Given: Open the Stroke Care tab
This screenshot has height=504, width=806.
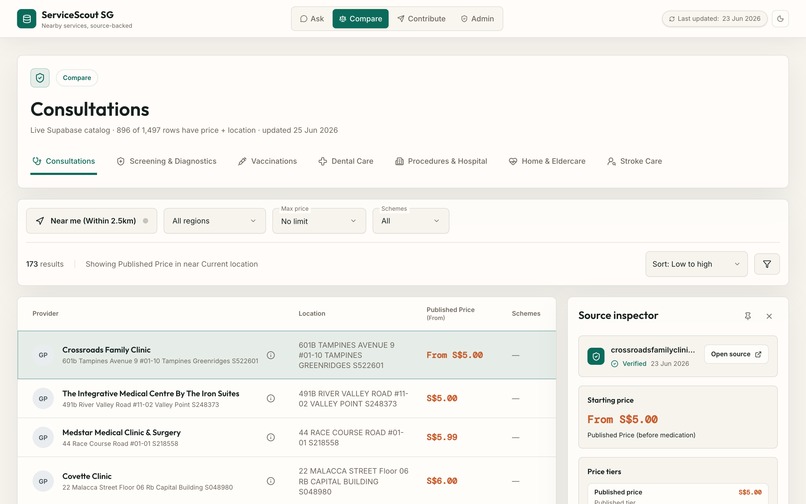Looking at the screenshot, I should 634,161.
